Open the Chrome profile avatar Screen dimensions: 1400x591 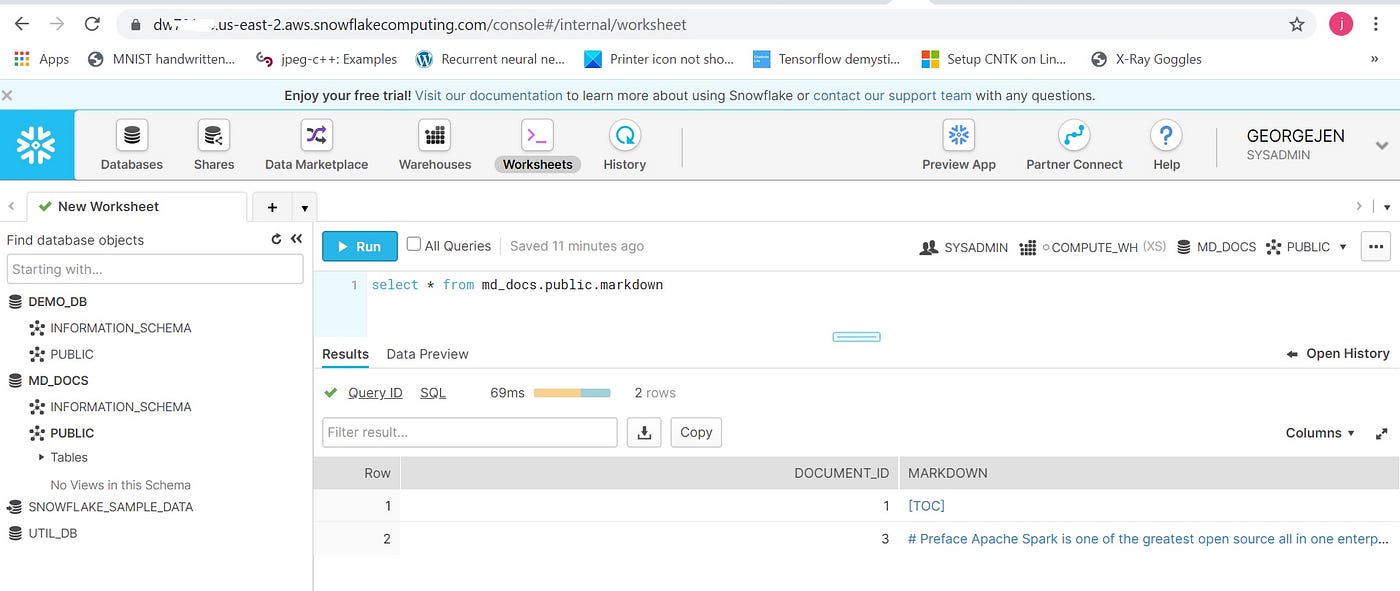(1341, 24)
